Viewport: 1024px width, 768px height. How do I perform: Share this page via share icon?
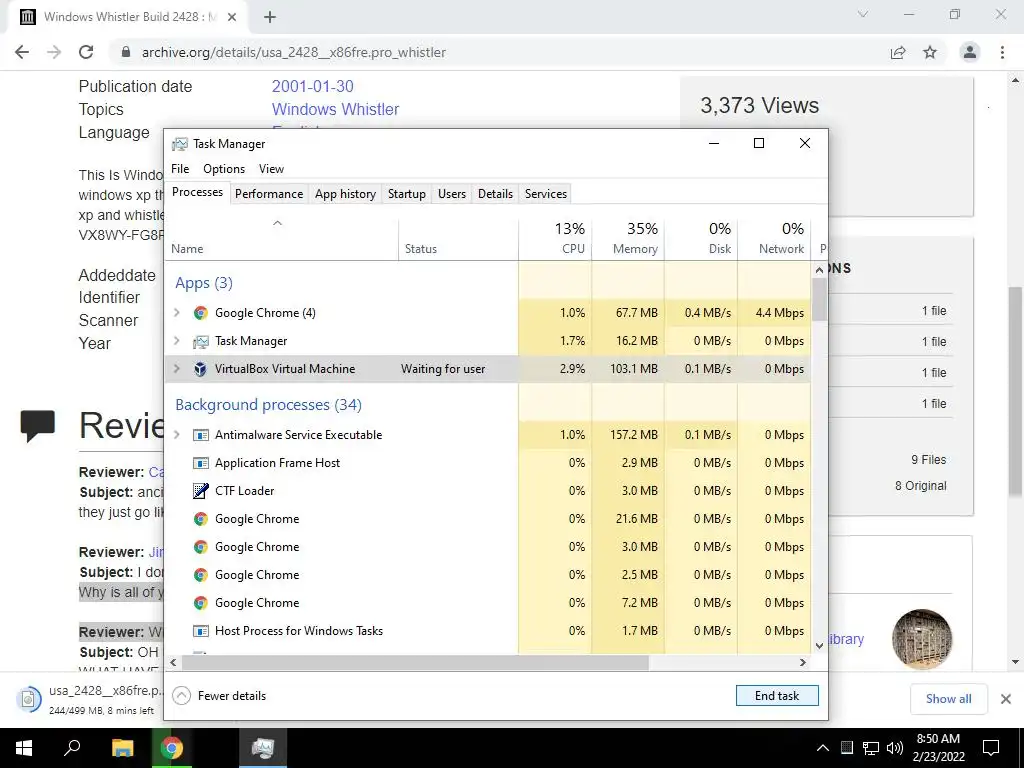click(x=898, y=52)
